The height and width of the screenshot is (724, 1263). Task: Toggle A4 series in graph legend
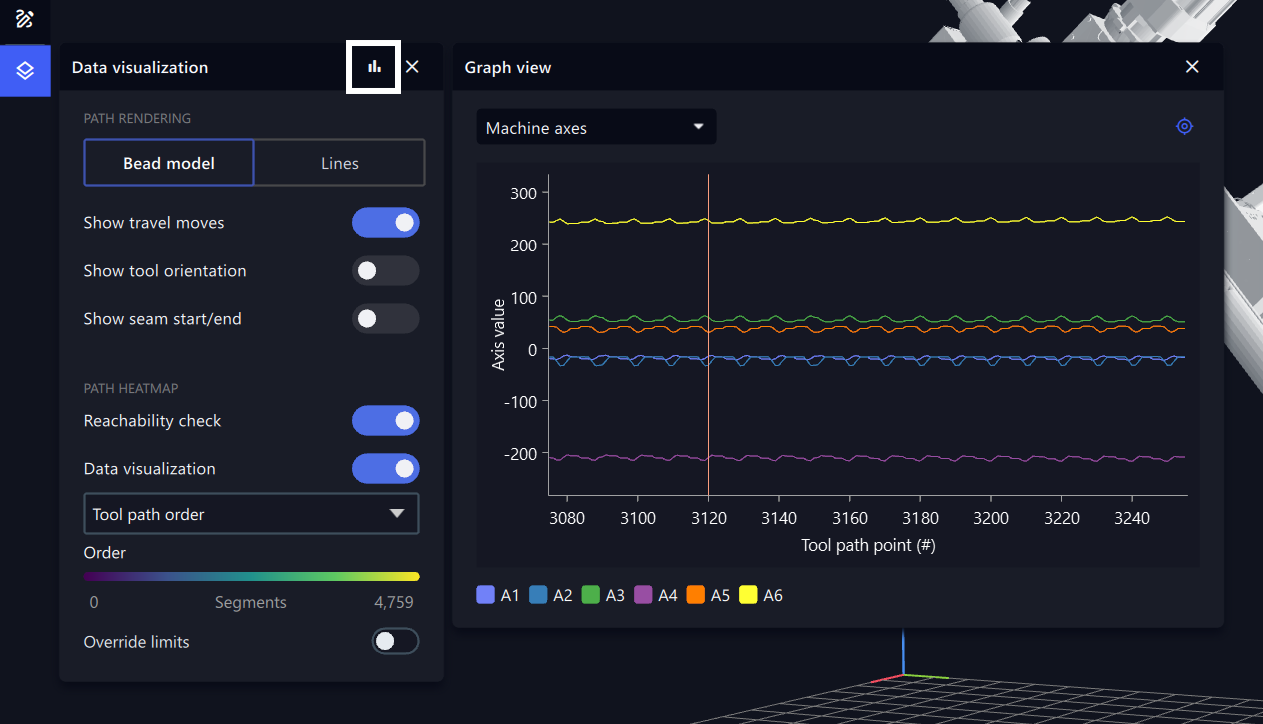pos(656,595)
